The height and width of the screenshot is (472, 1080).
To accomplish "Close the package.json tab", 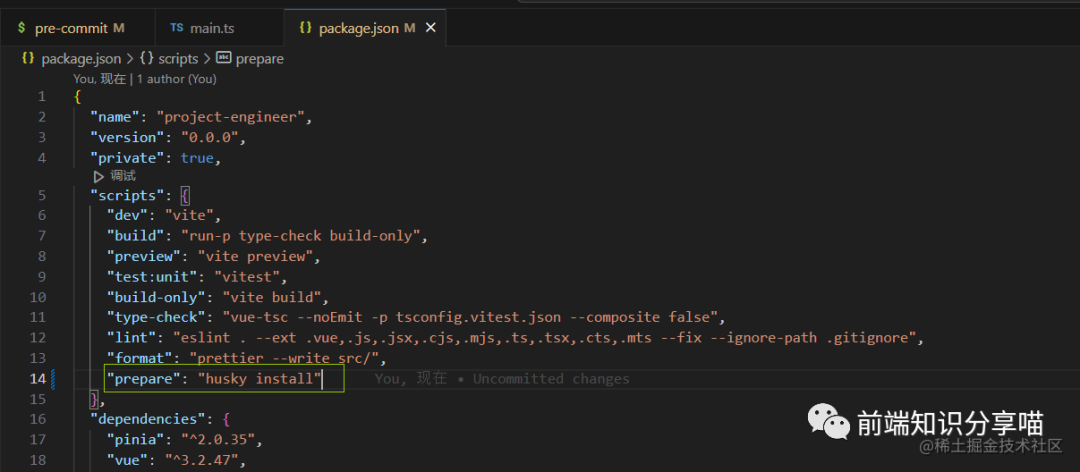I will [430, 28].
